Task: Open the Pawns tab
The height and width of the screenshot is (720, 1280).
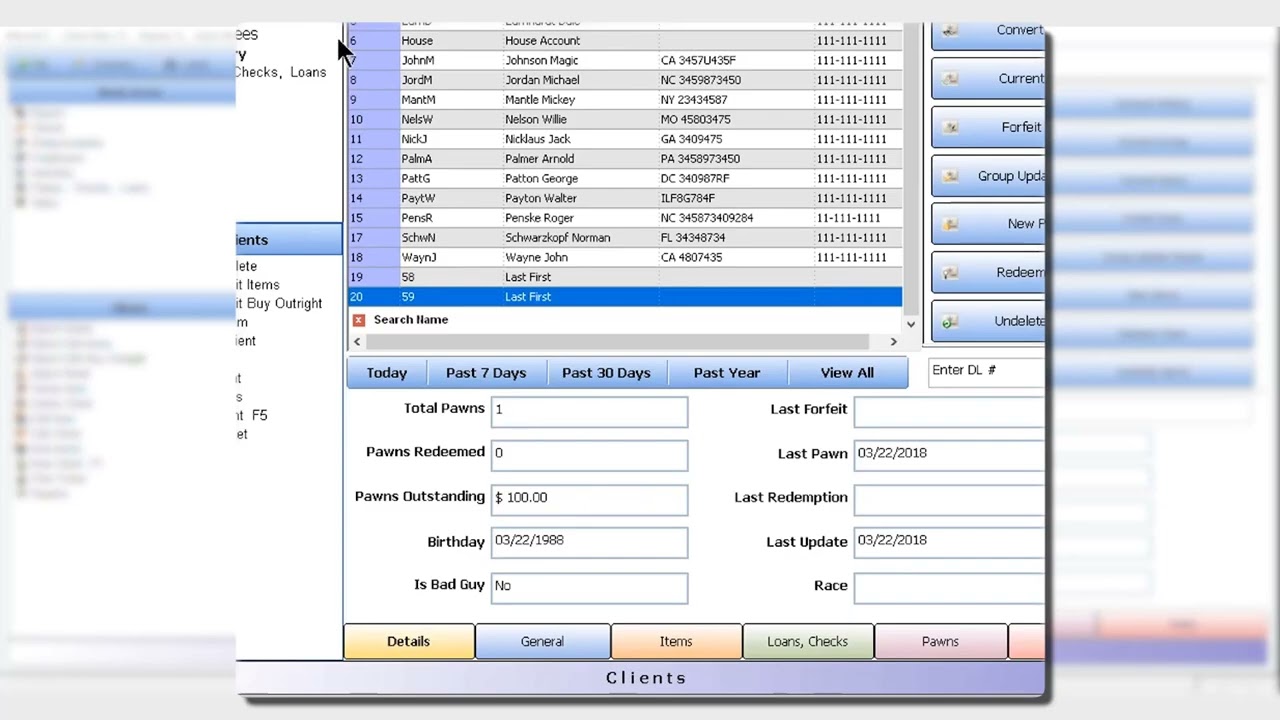Action: click(x=940, y=642)
